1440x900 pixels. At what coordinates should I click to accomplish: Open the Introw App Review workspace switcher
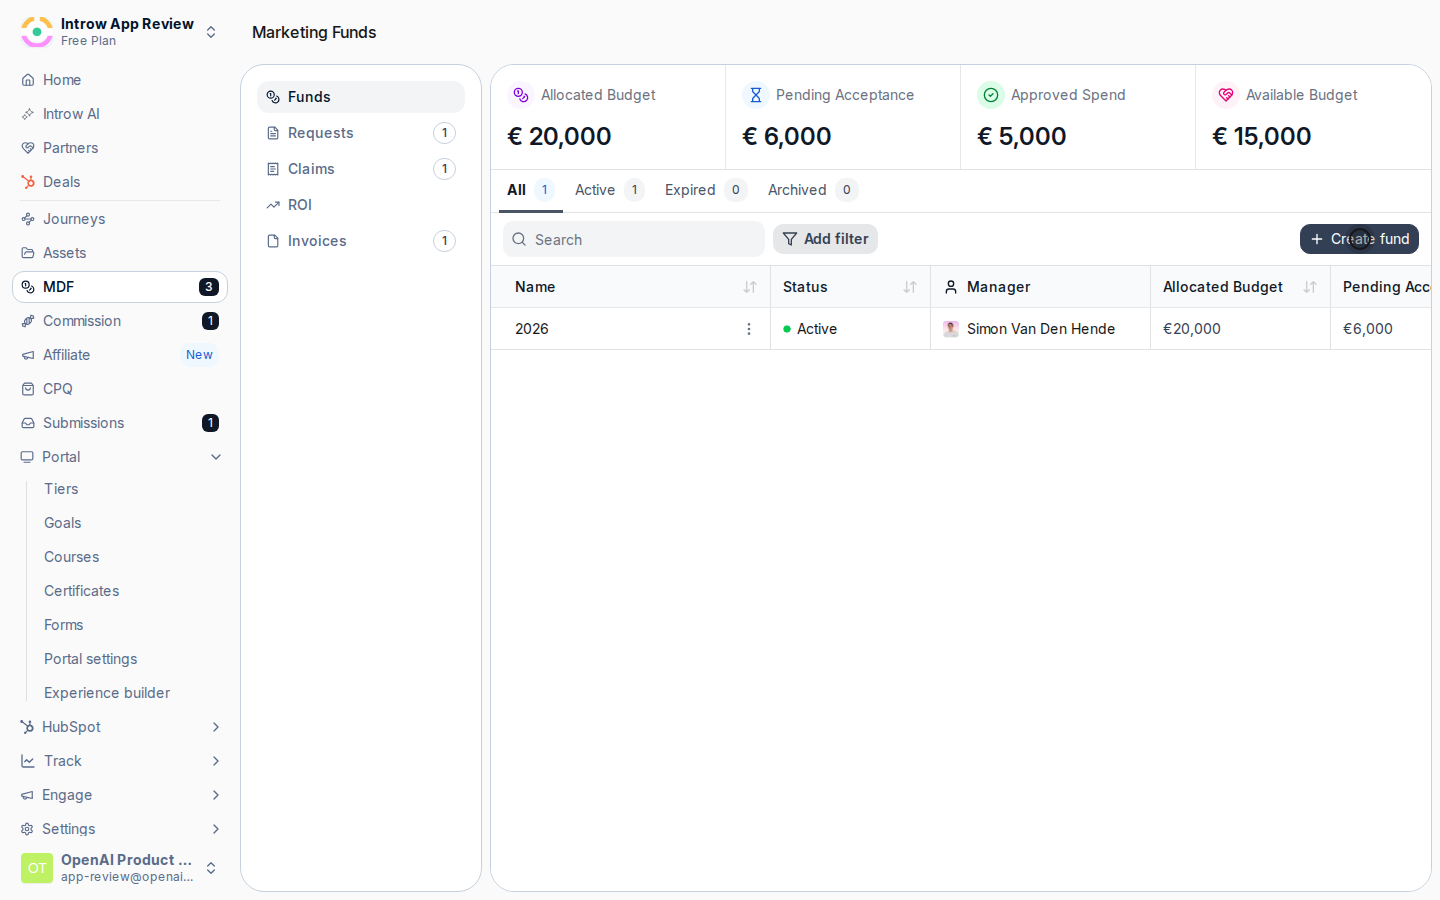click(x=120, y=32)
